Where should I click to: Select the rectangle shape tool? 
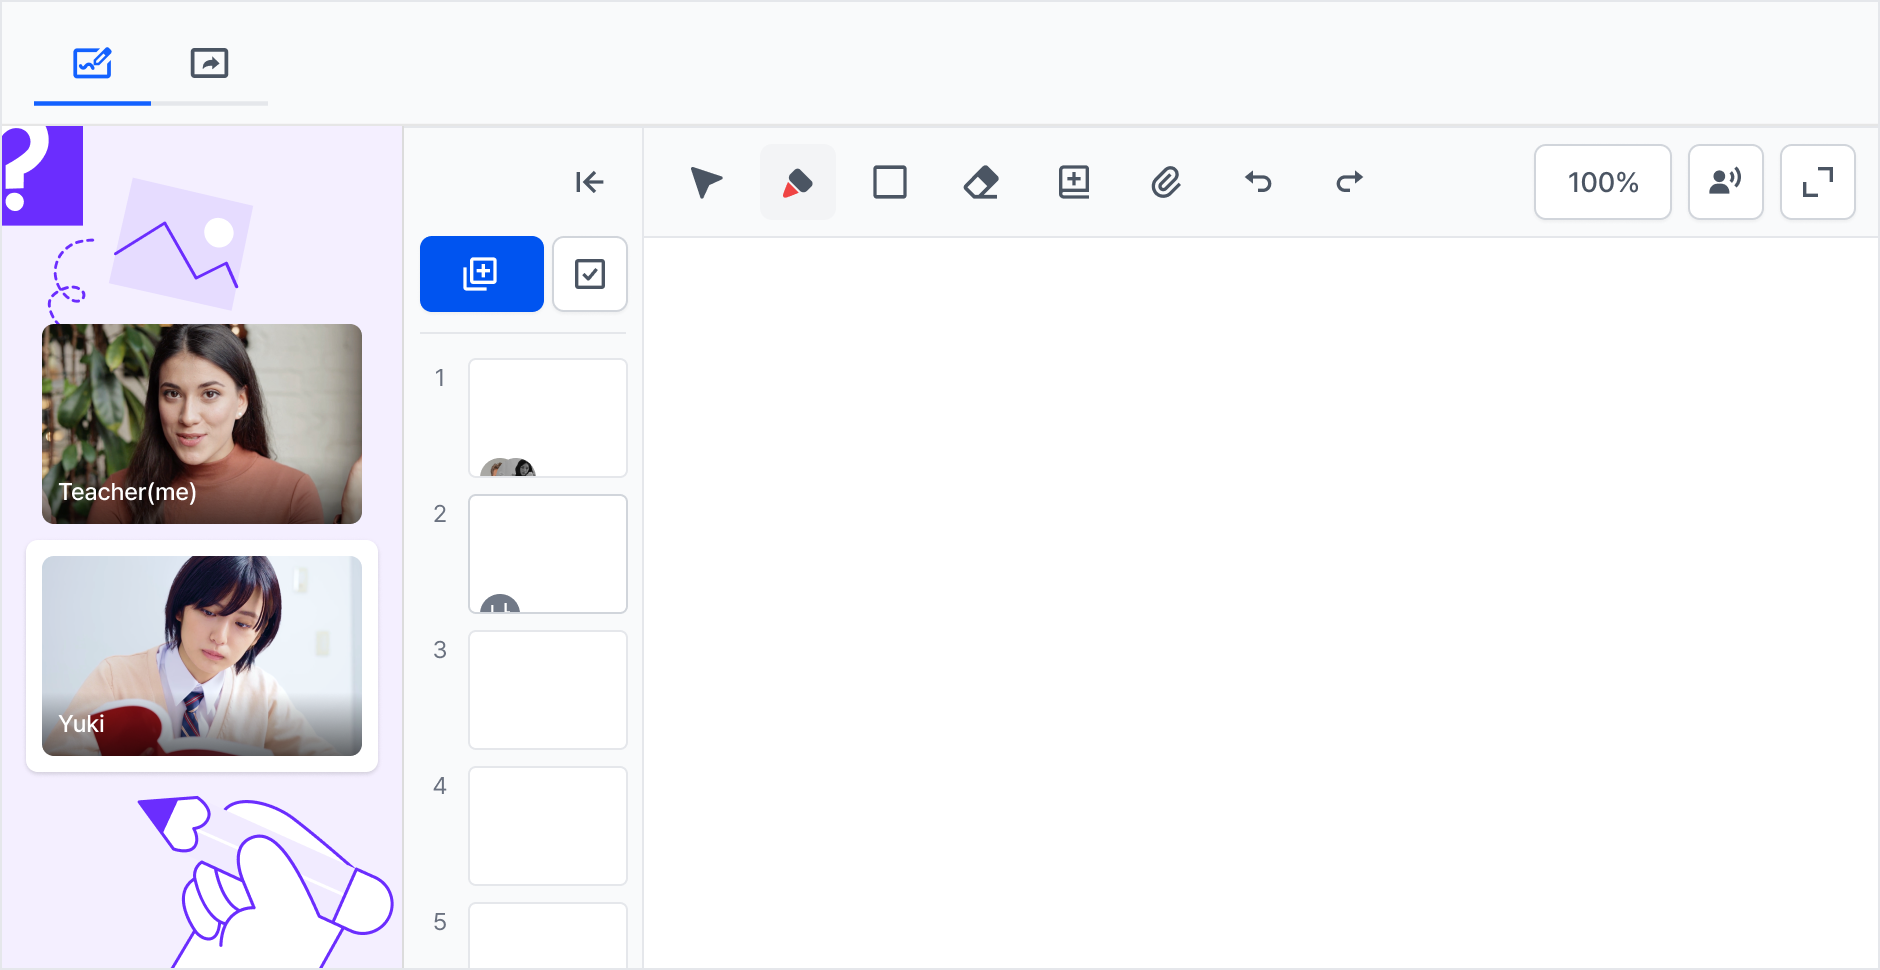(890, 182)
